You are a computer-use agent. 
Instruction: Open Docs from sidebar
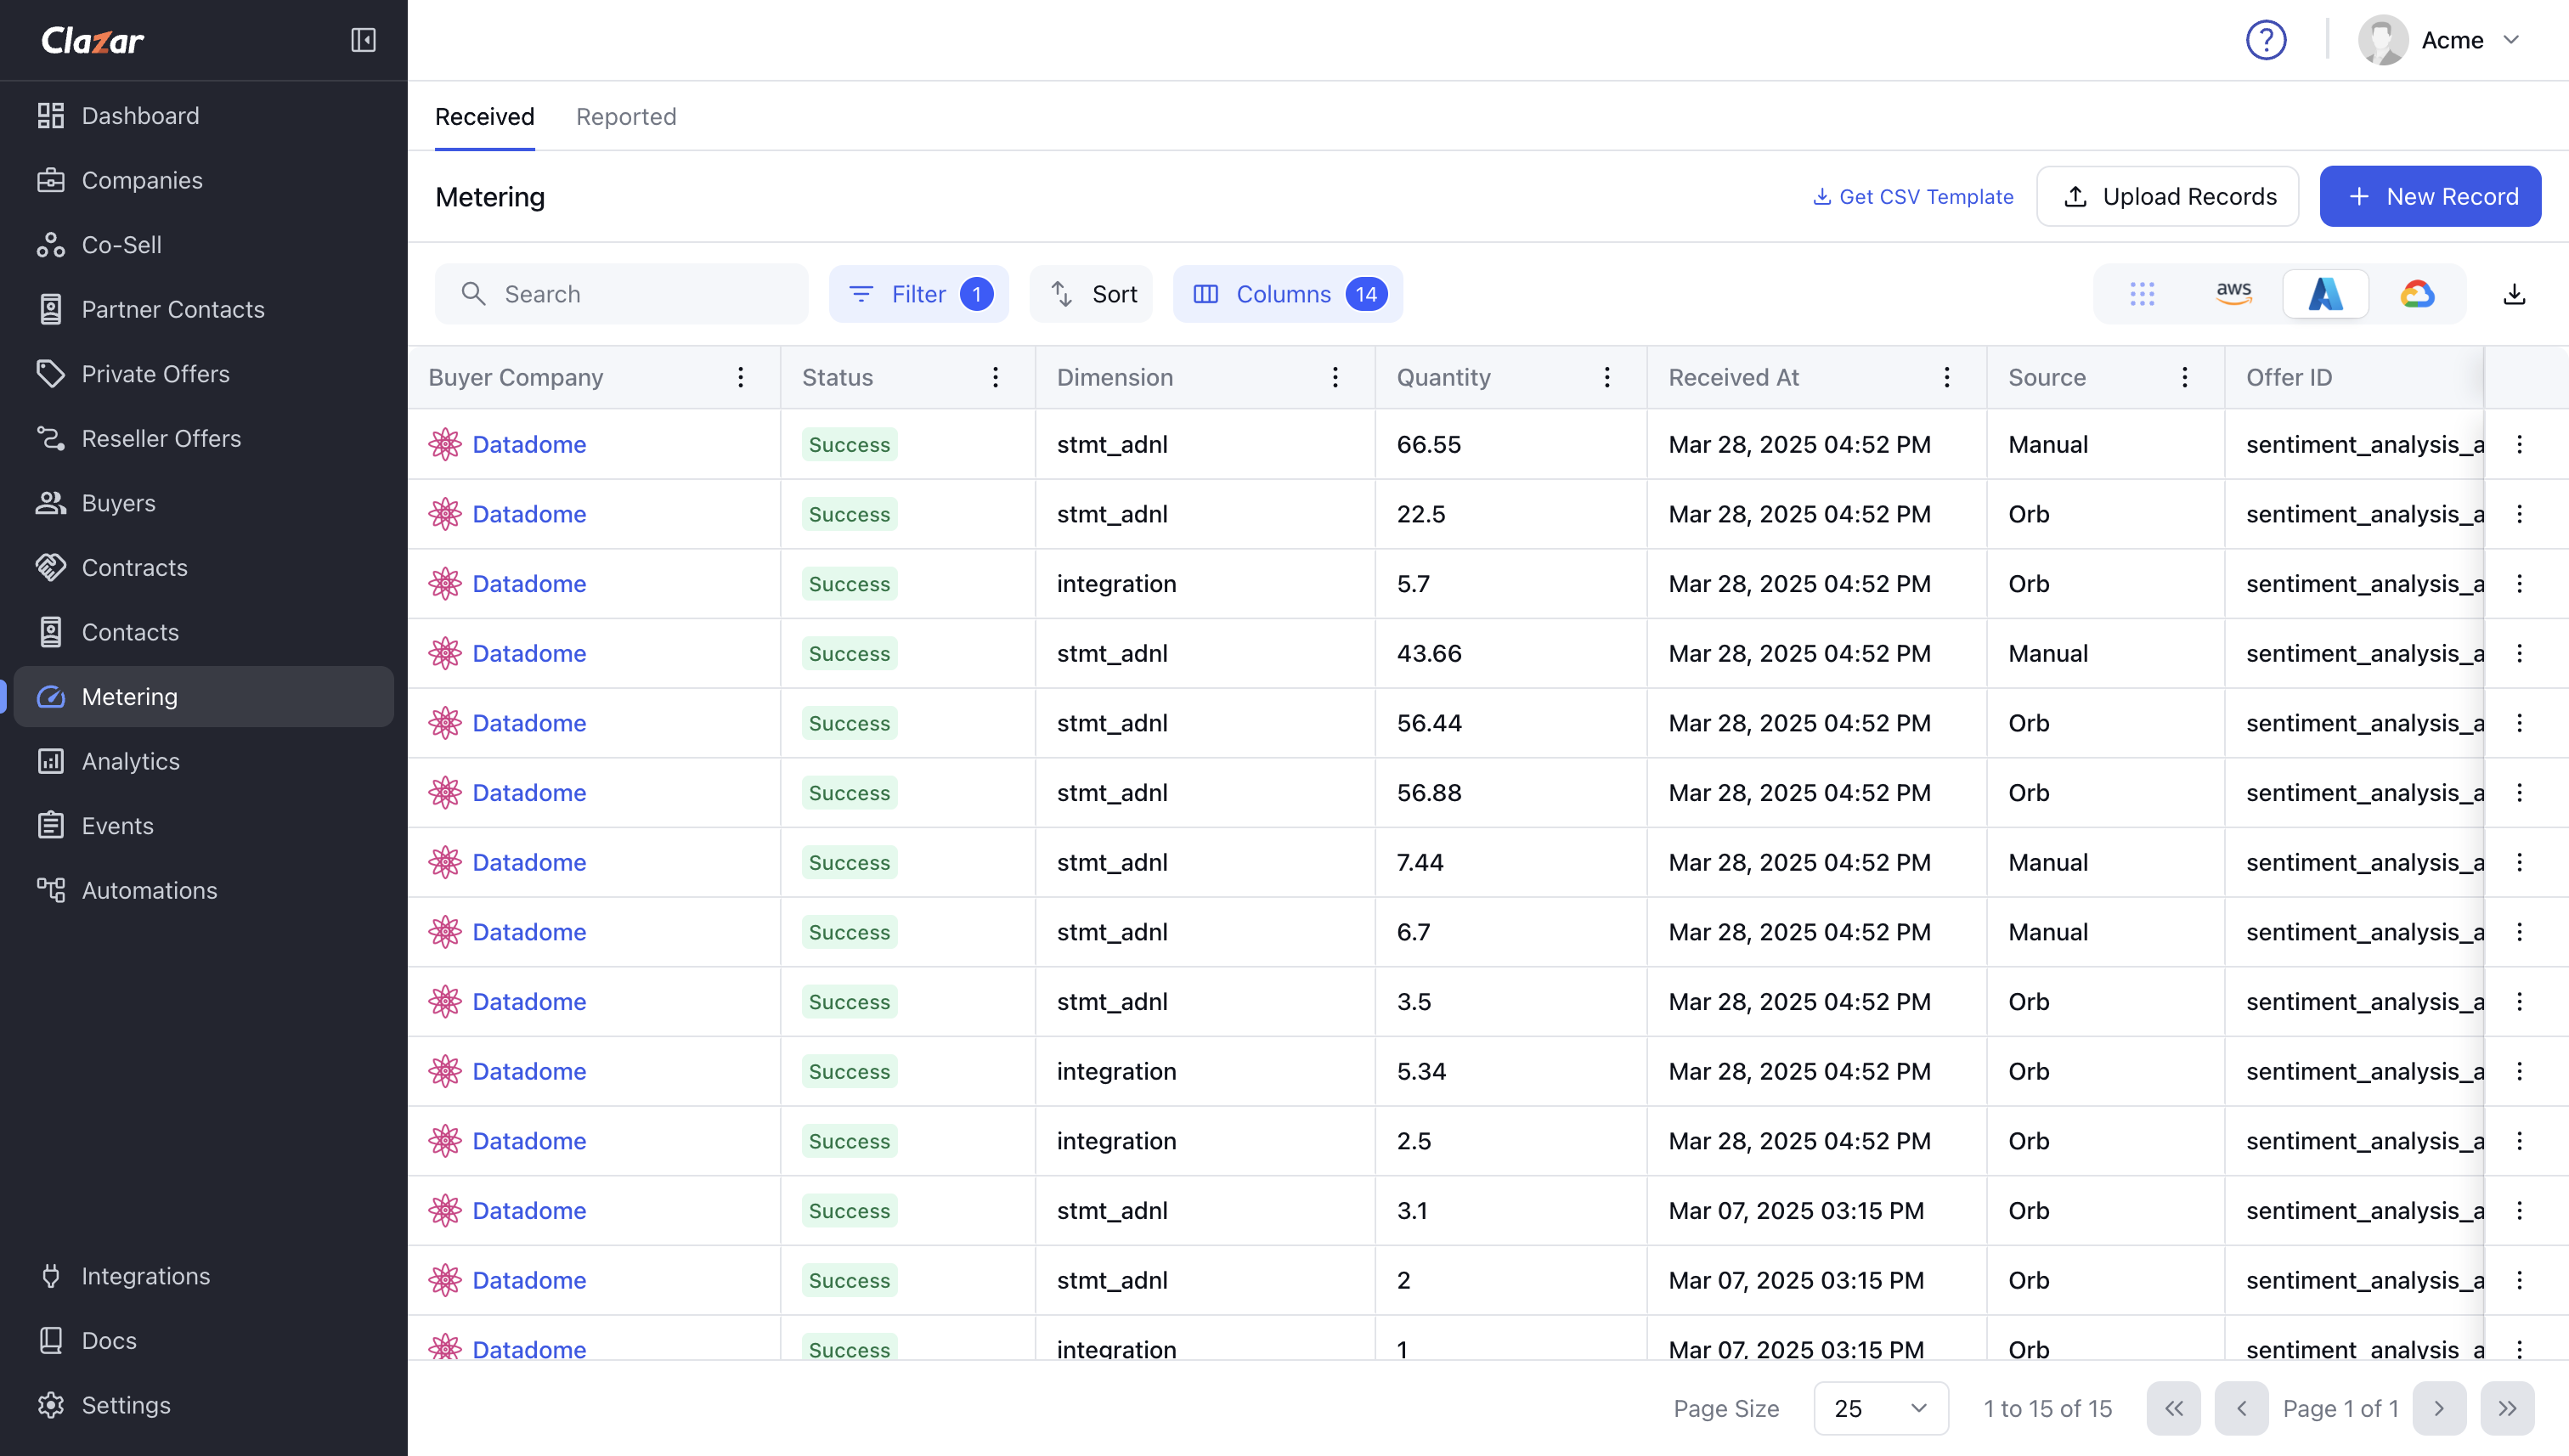pos(204,1340)
